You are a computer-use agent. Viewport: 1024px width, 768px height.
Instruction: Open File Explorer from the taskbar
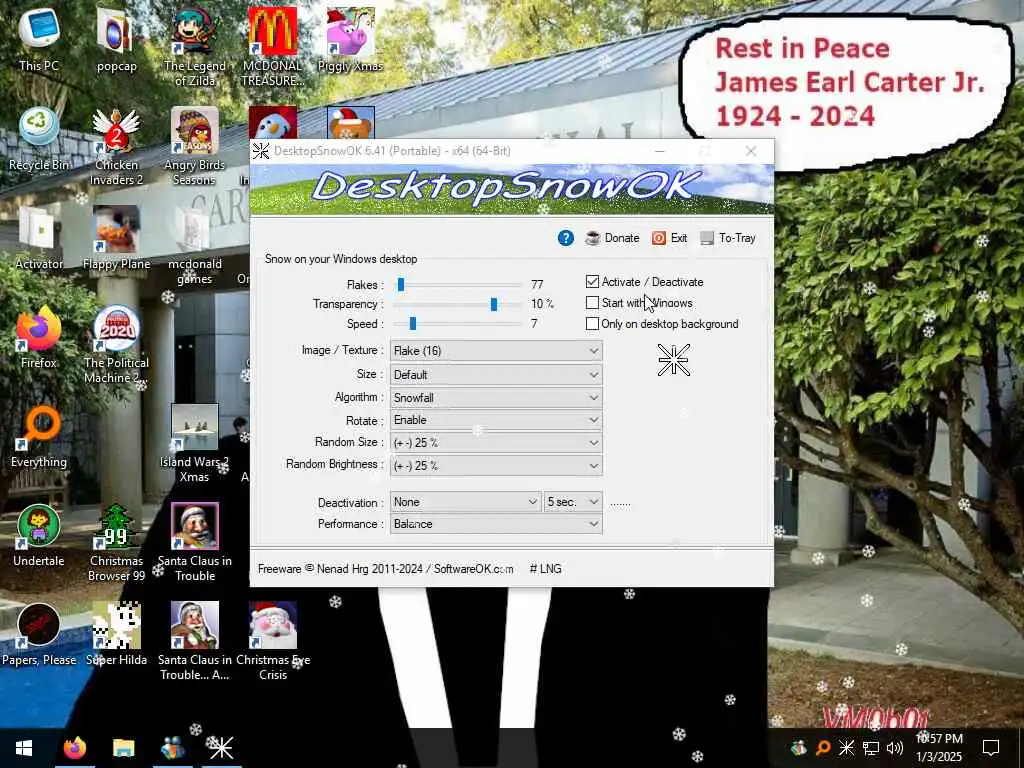(123, 748)
